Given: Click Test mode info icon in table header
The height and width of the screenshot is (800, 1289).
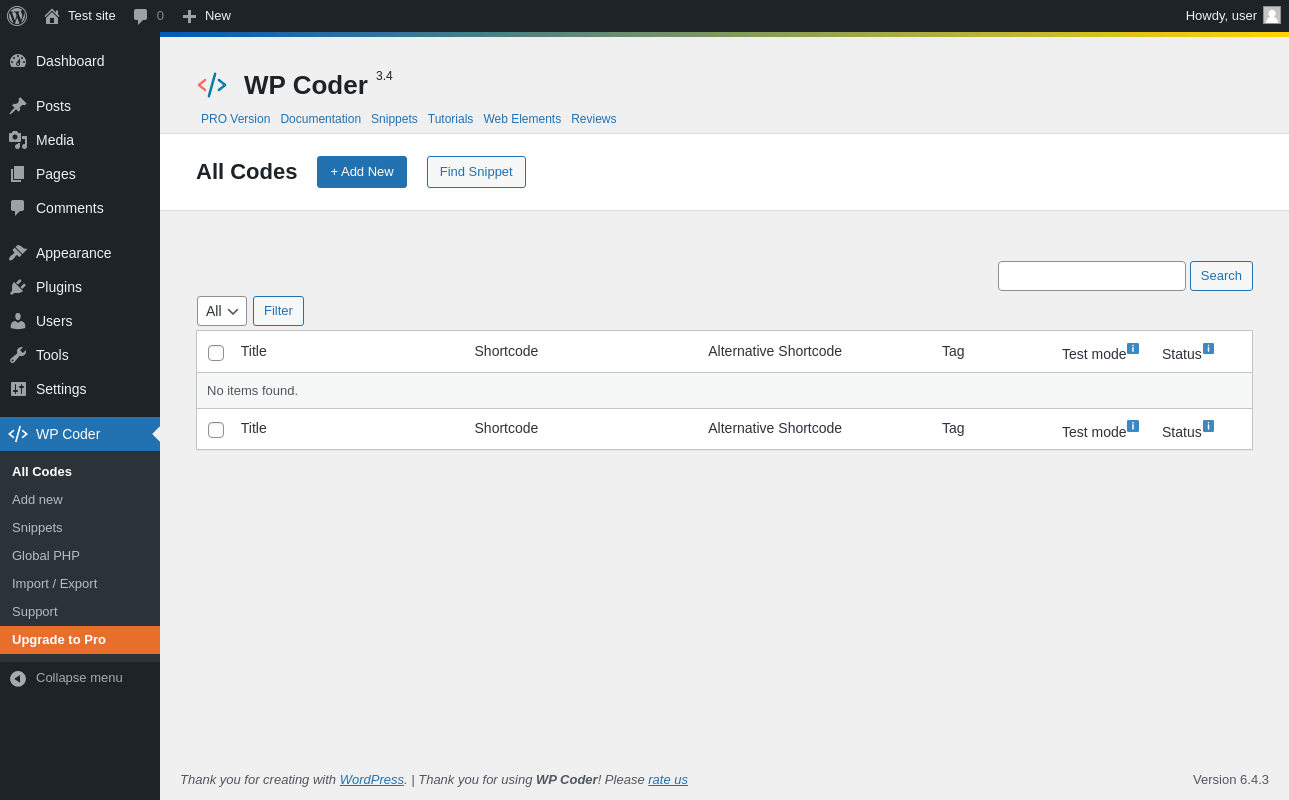Looking at the screenshot, I should 1133,349.
